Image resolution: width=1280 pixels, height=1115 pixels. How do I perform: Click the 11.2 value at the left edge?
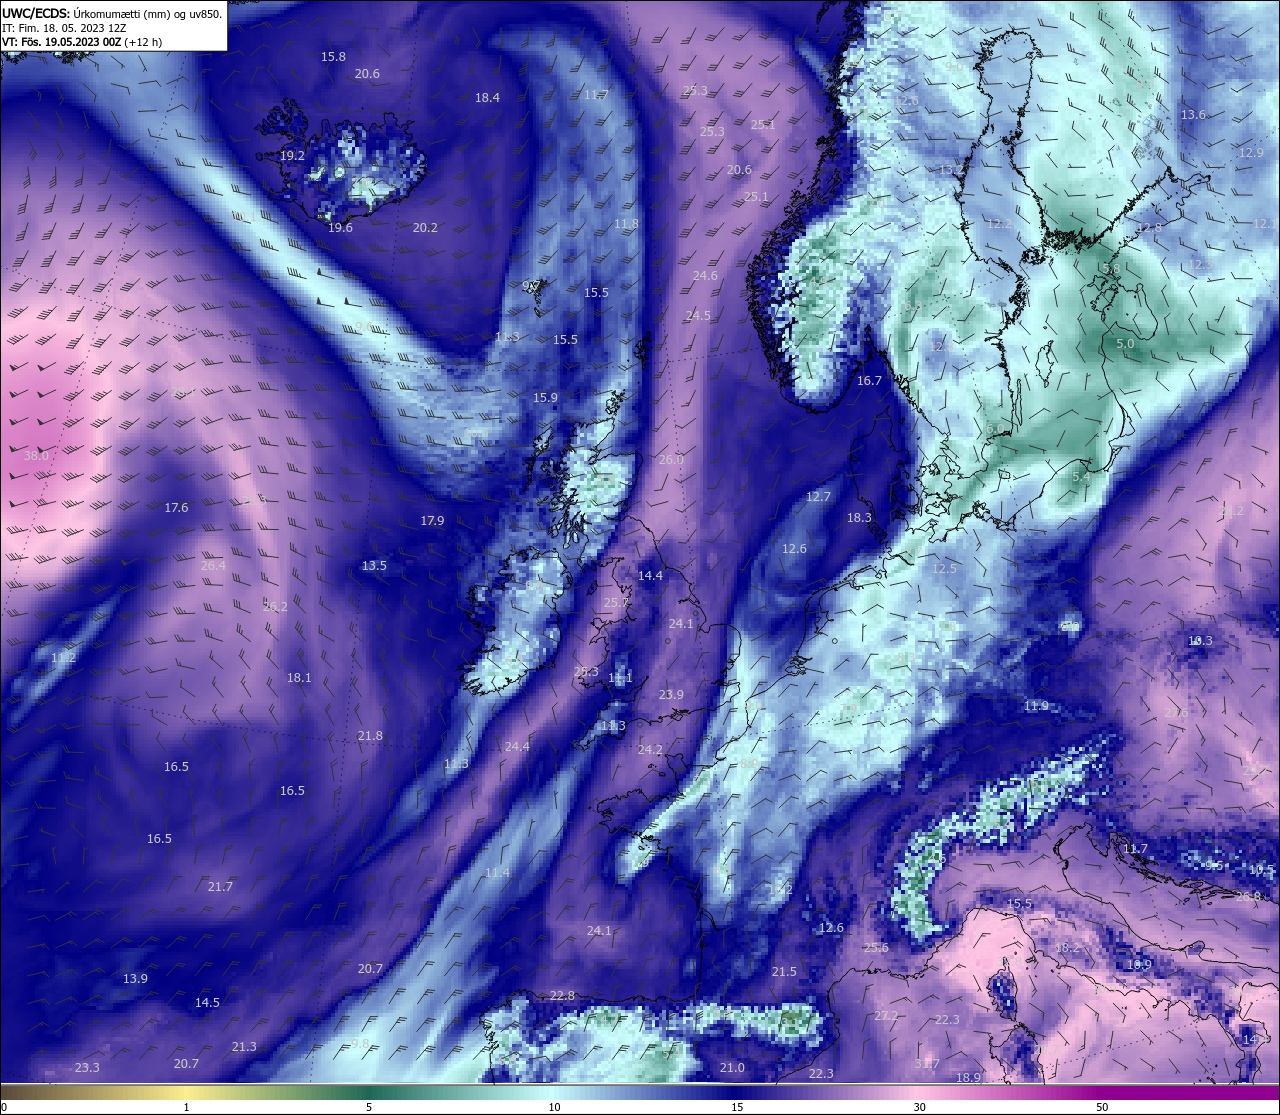[x=63, y=658]
